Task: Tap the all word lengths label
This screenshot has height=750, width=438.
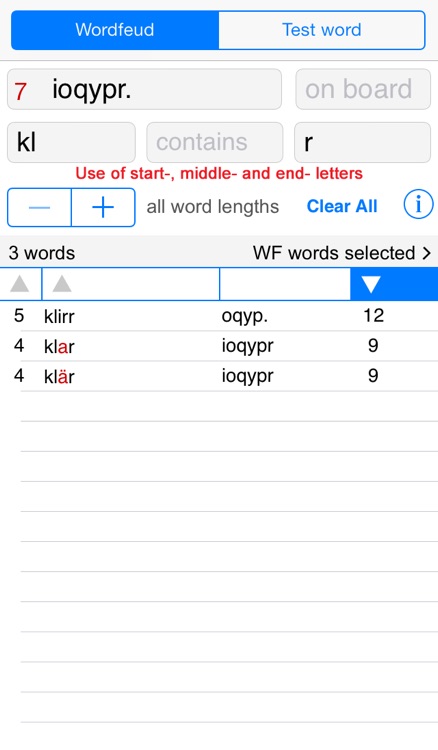Action: pos(213,207)
